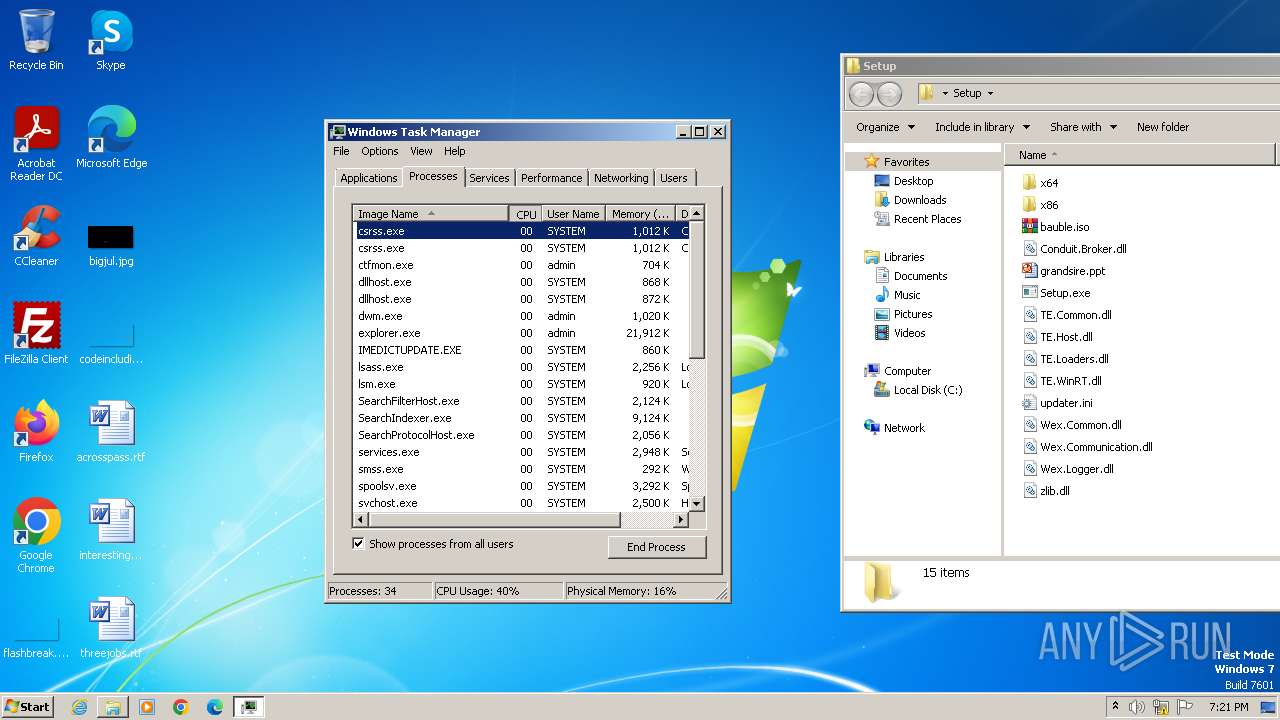Viewport: 1280px width, 720px height.
Task: Select Desktop under Favorites
Action: point(903,181)
